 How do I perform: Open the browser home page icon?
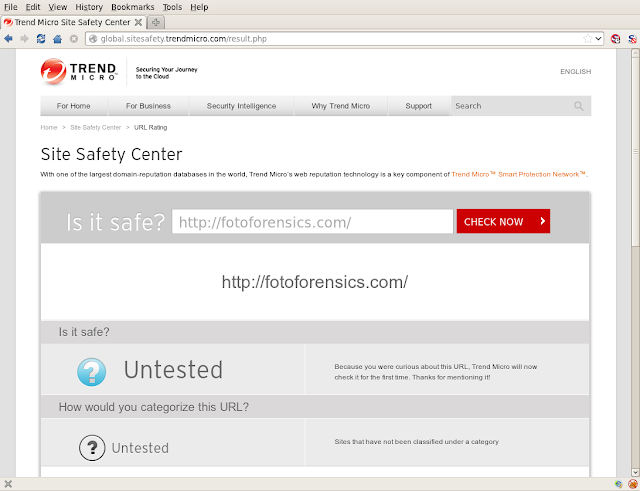(58, 39)
